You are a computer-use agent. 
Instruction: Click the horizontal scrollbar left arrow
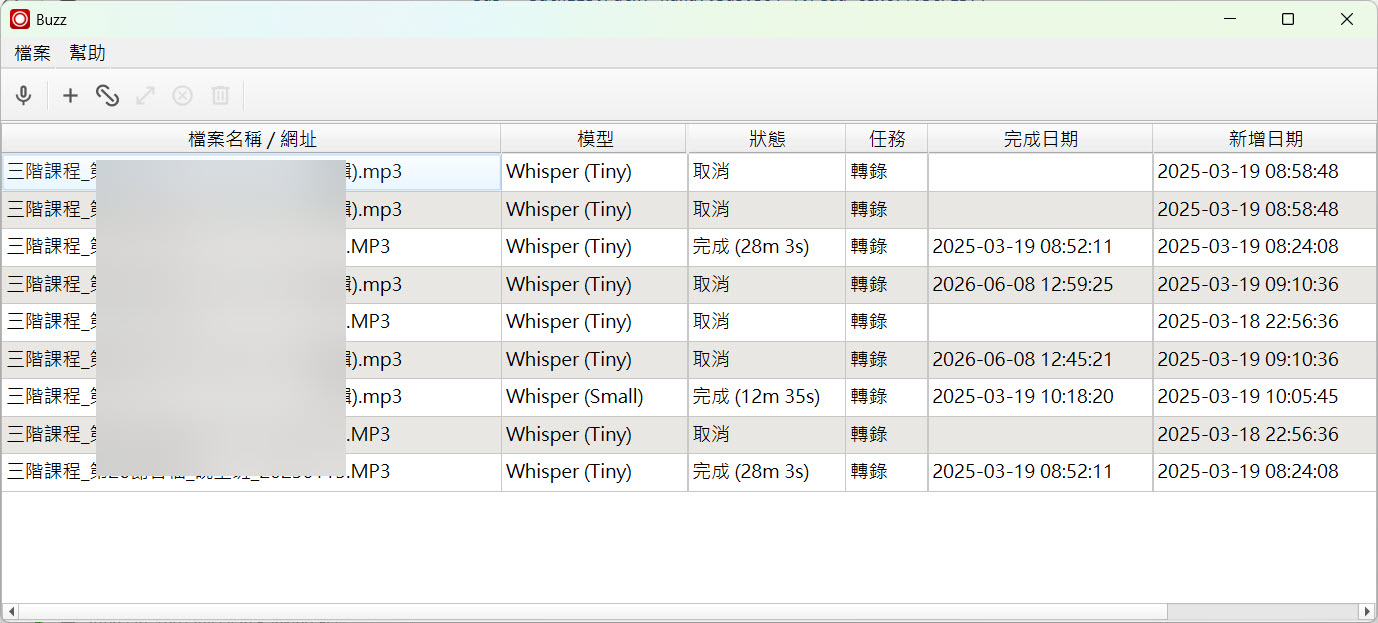pos(10,611)
